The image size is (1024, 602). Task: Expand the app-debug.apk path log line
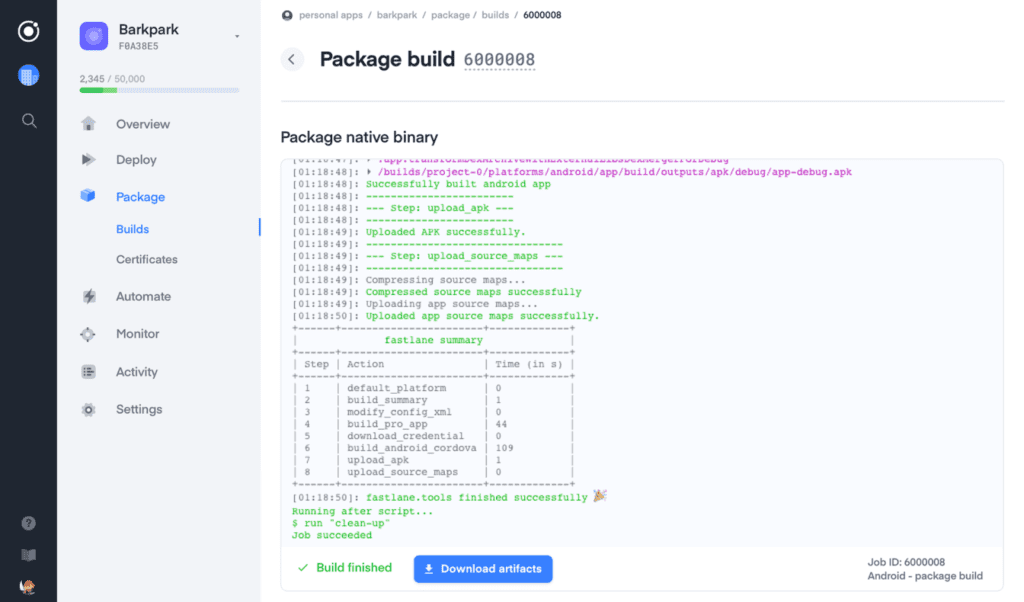point(370,172)
